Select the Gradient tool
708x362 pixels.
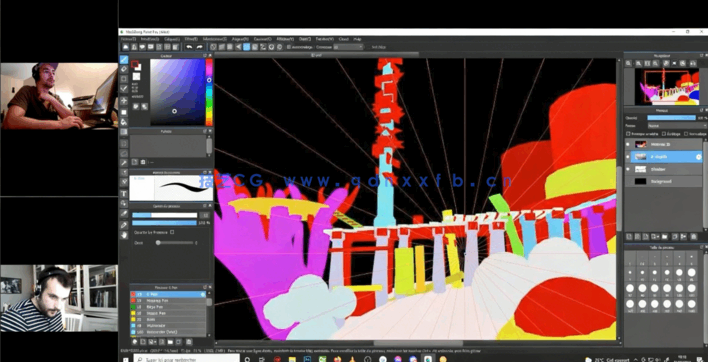[x=124, y=132]
